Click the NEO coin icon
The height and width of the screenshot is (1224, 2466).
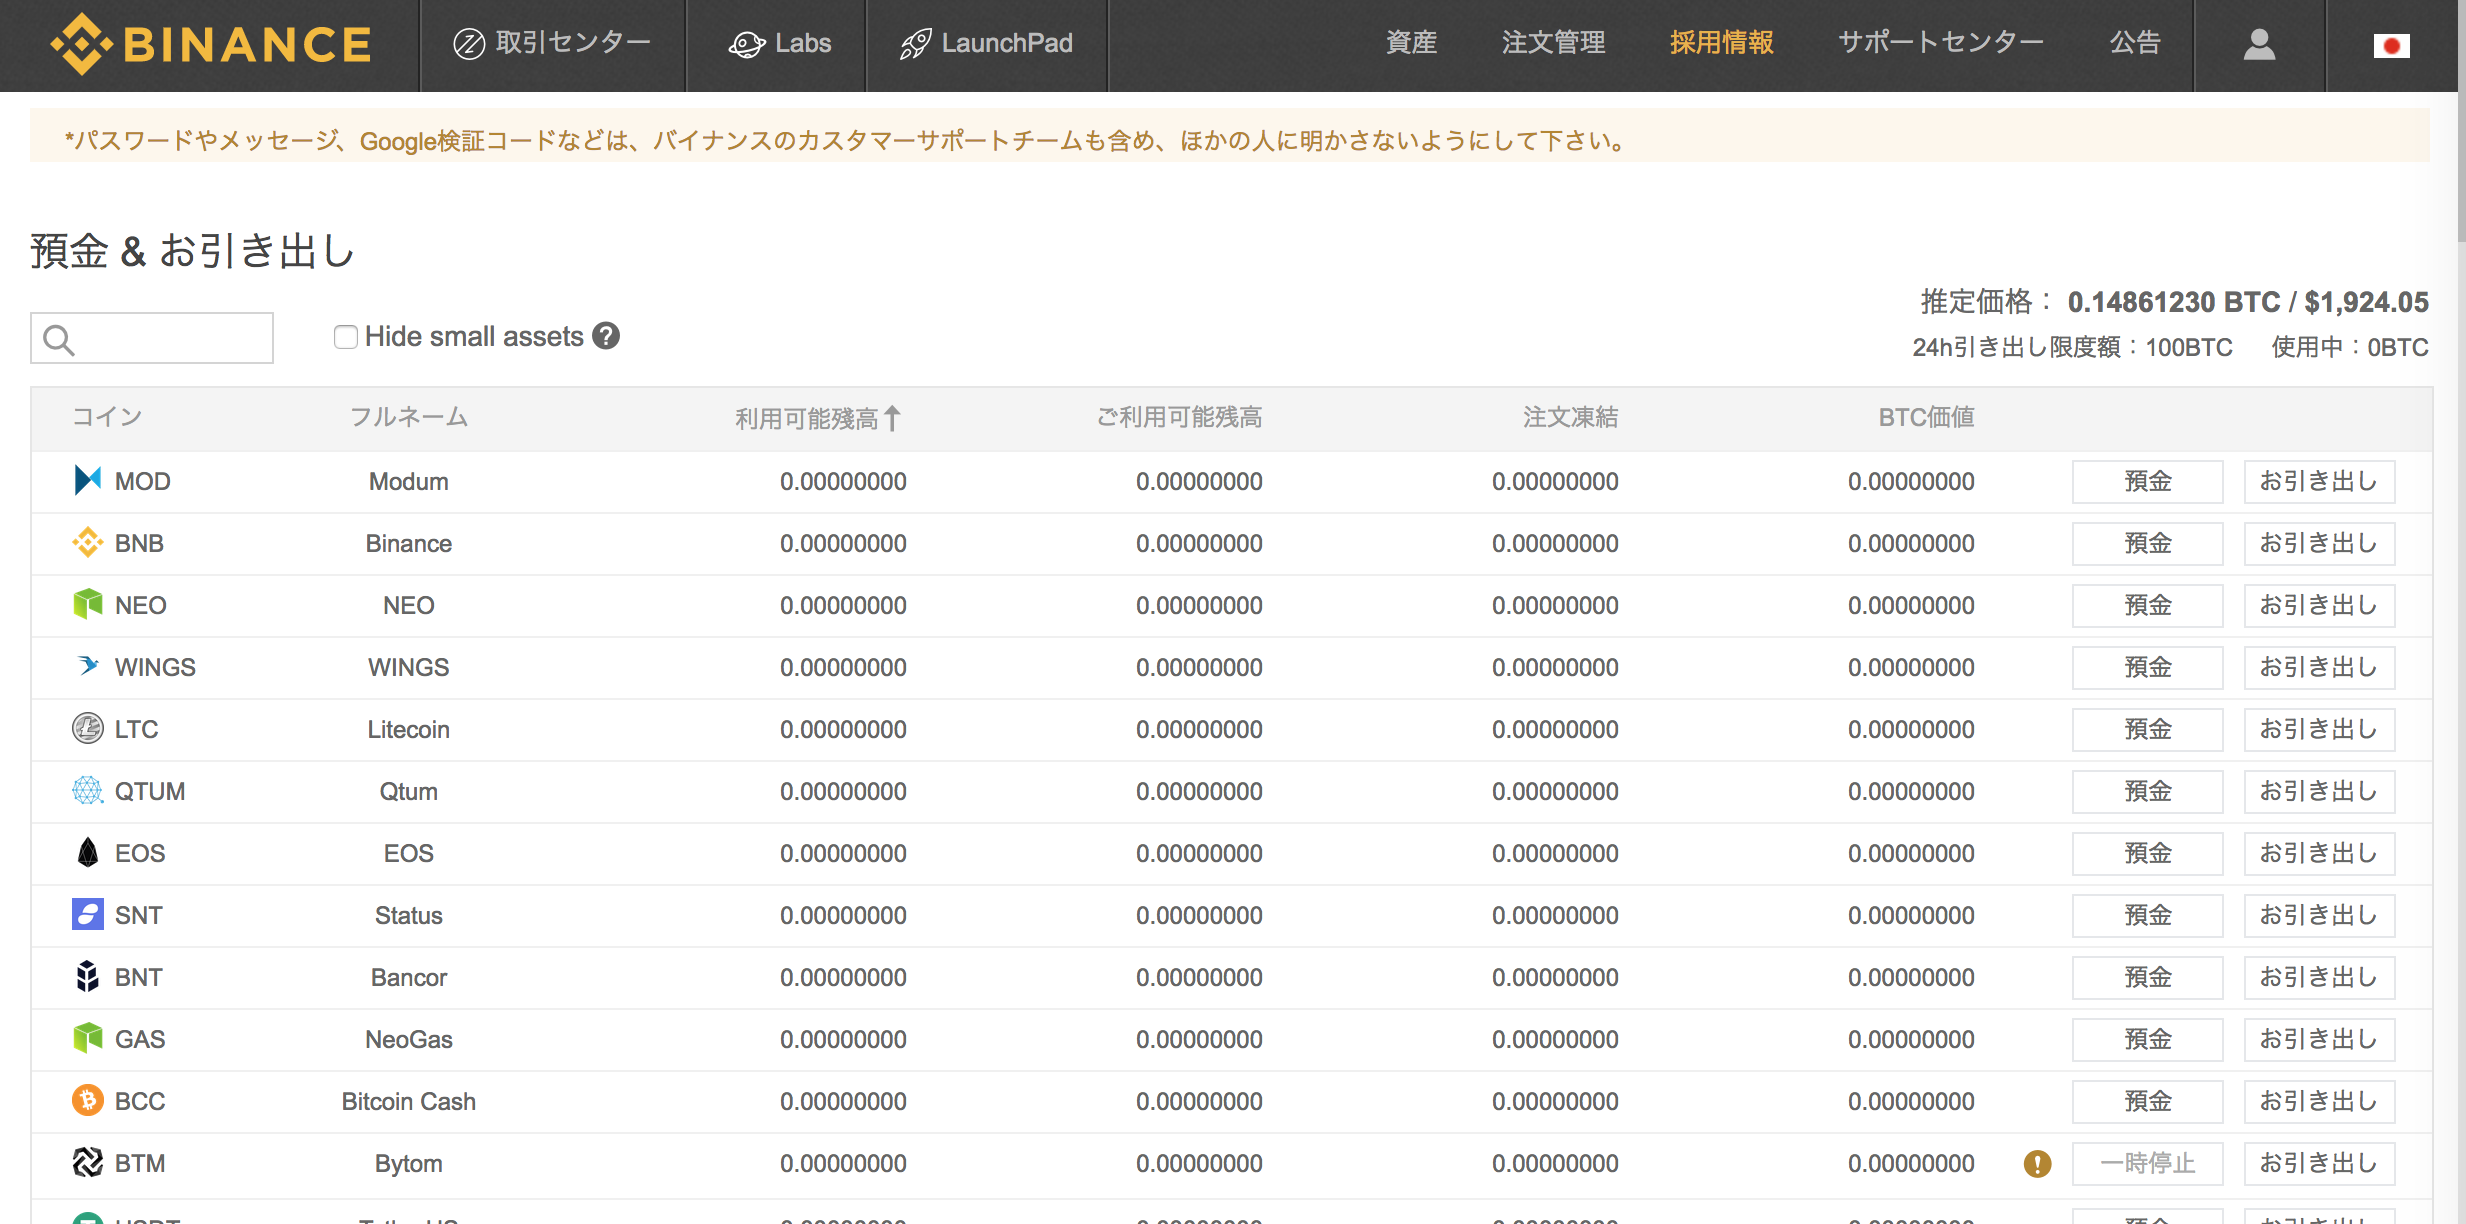click(x=88, y=605)
